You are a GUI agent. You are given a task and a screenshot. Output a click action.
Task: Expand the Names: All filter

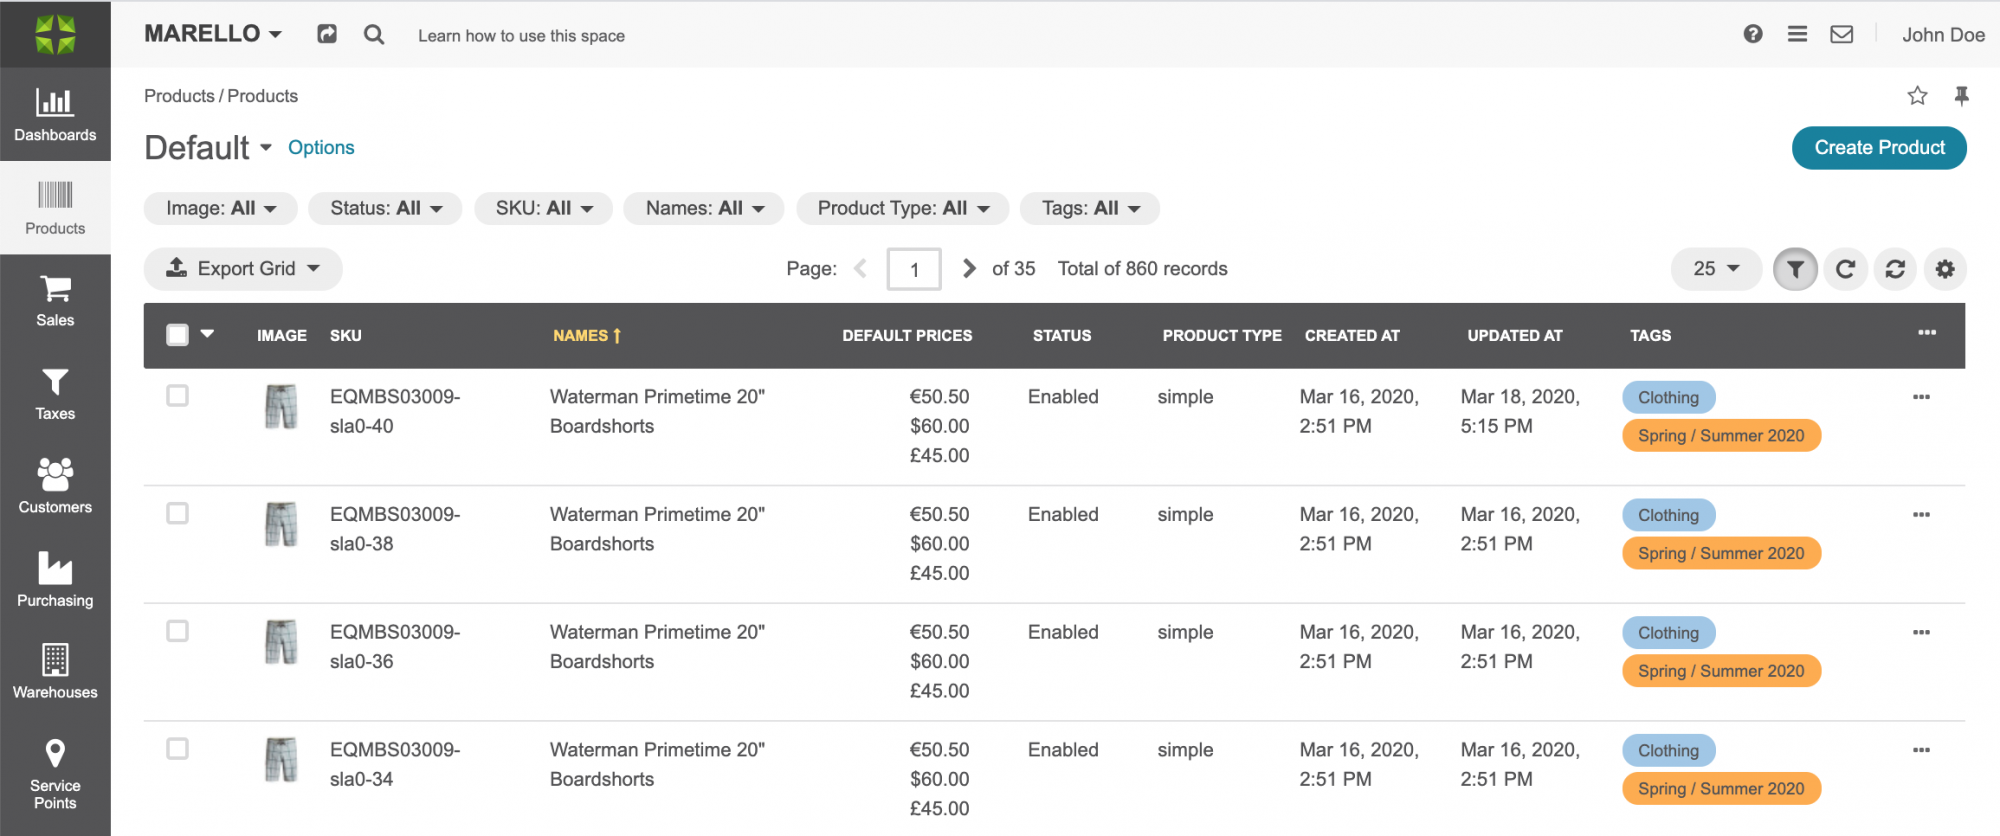coord(704,208)
